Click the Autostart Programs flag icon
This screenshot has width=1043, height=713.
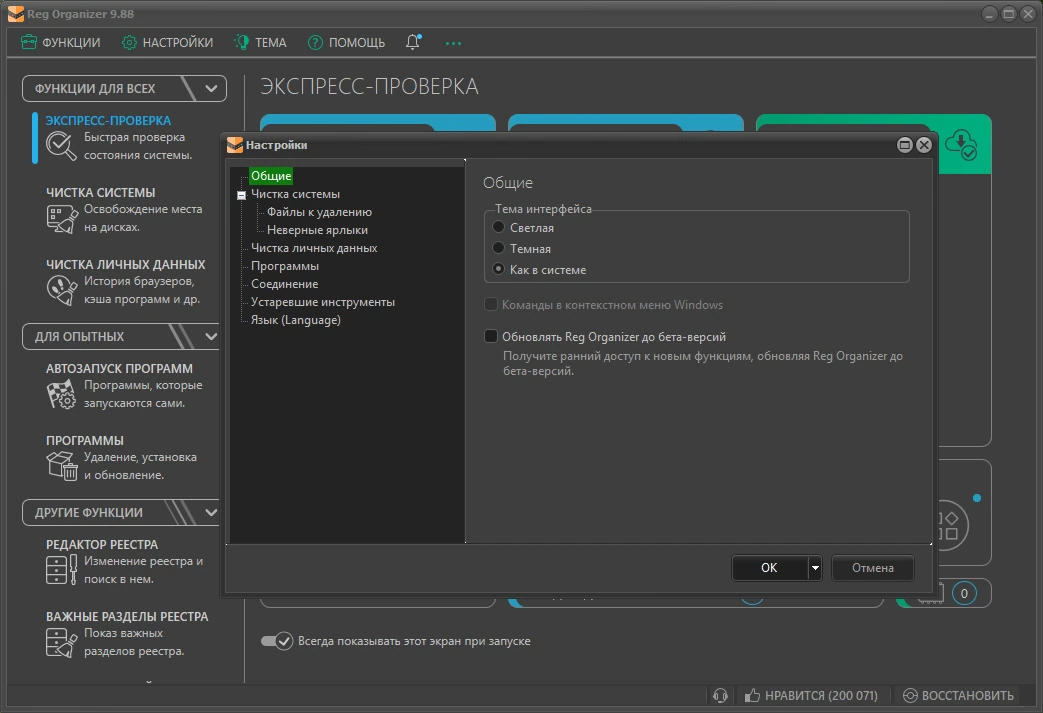(x=61, y=394)
